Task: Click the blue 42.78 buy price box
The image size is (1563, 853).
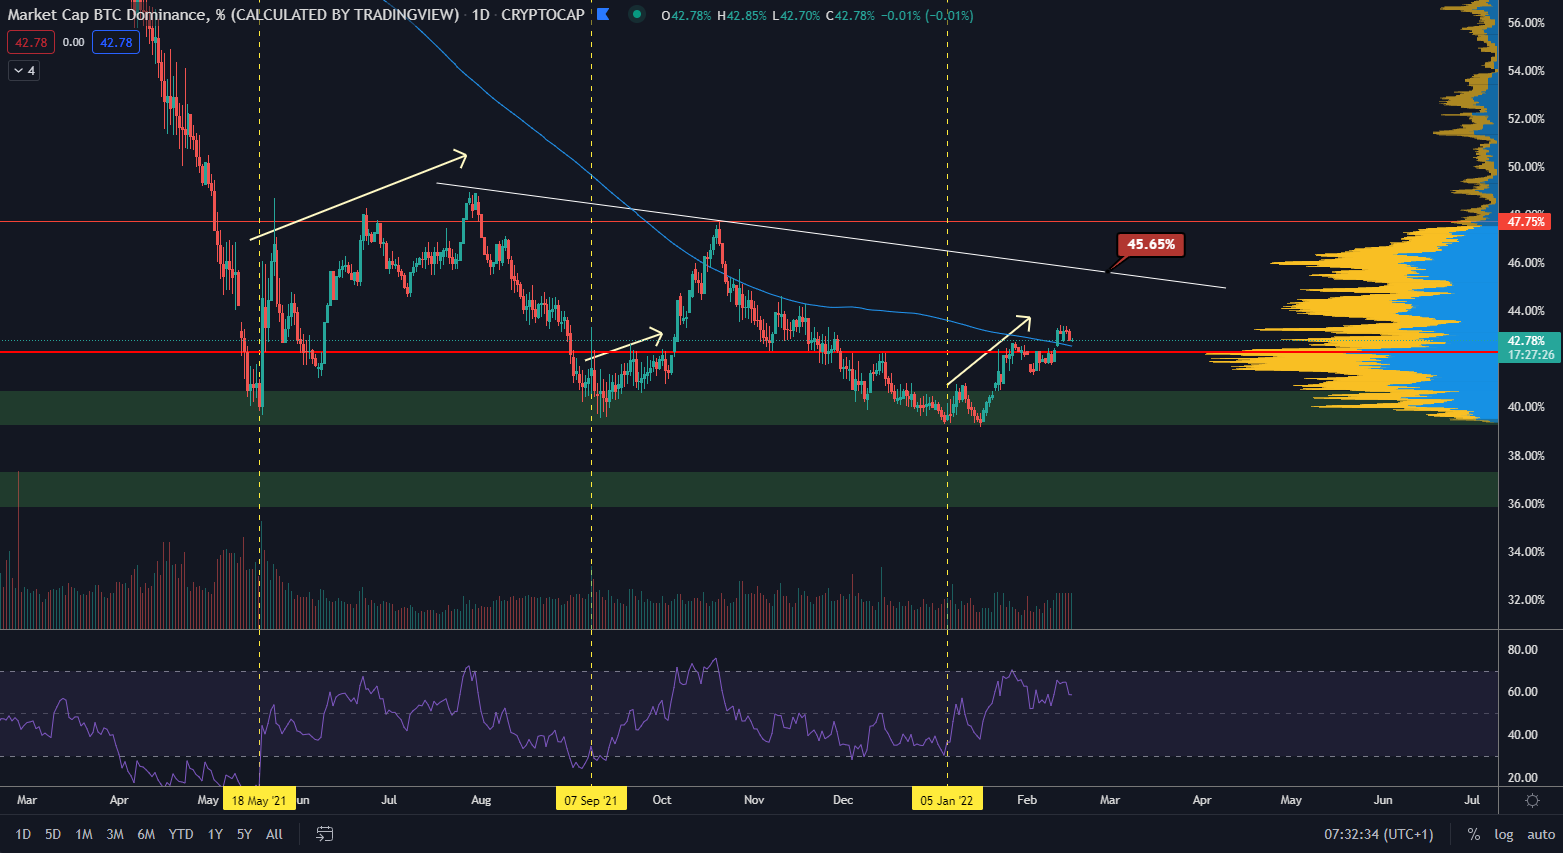Action: [x=116, y=42]
